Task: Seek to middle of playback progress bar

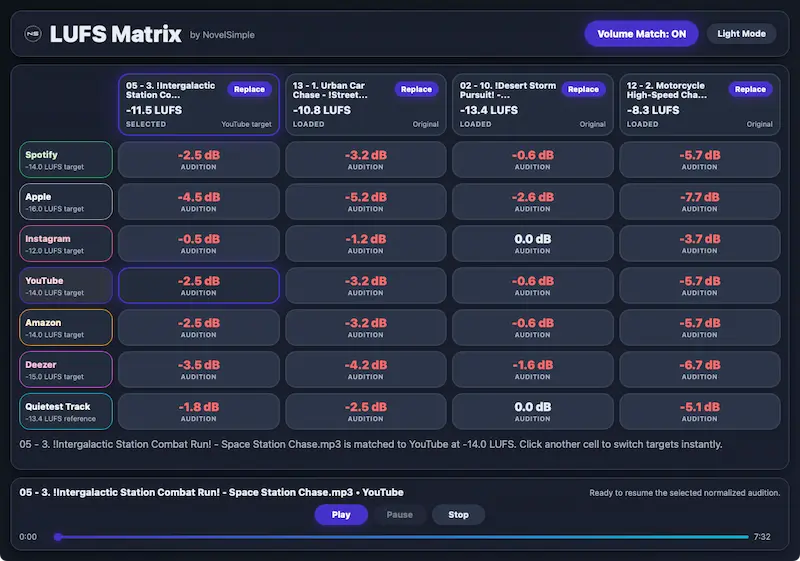Action: [x=402, y=537]
